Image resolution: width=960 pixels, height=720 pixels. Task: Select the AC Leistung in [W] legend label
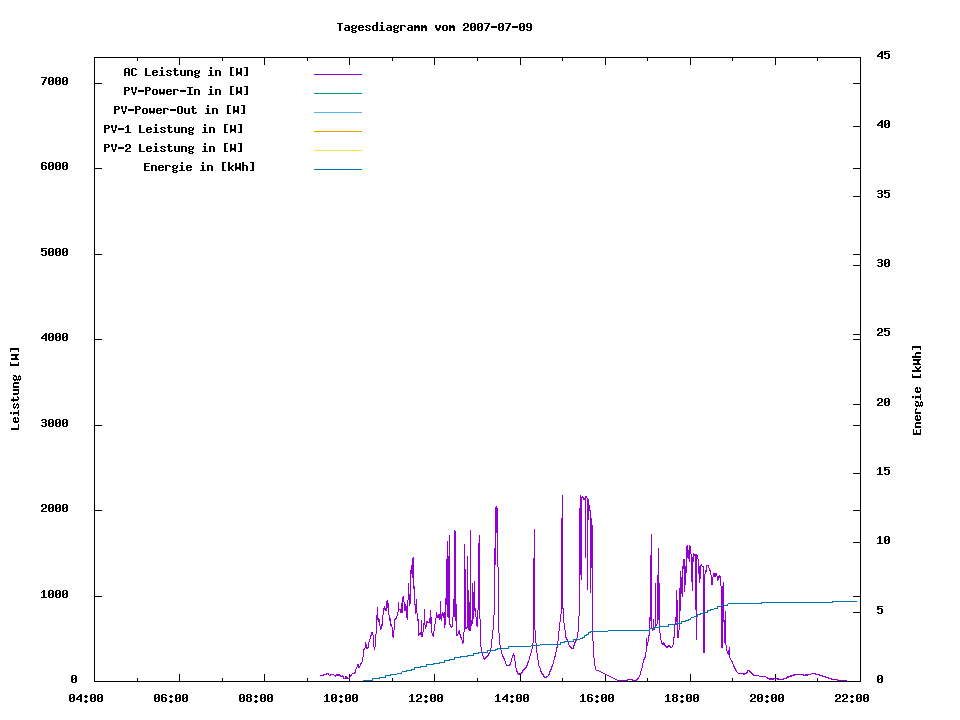tap(186, 72)
